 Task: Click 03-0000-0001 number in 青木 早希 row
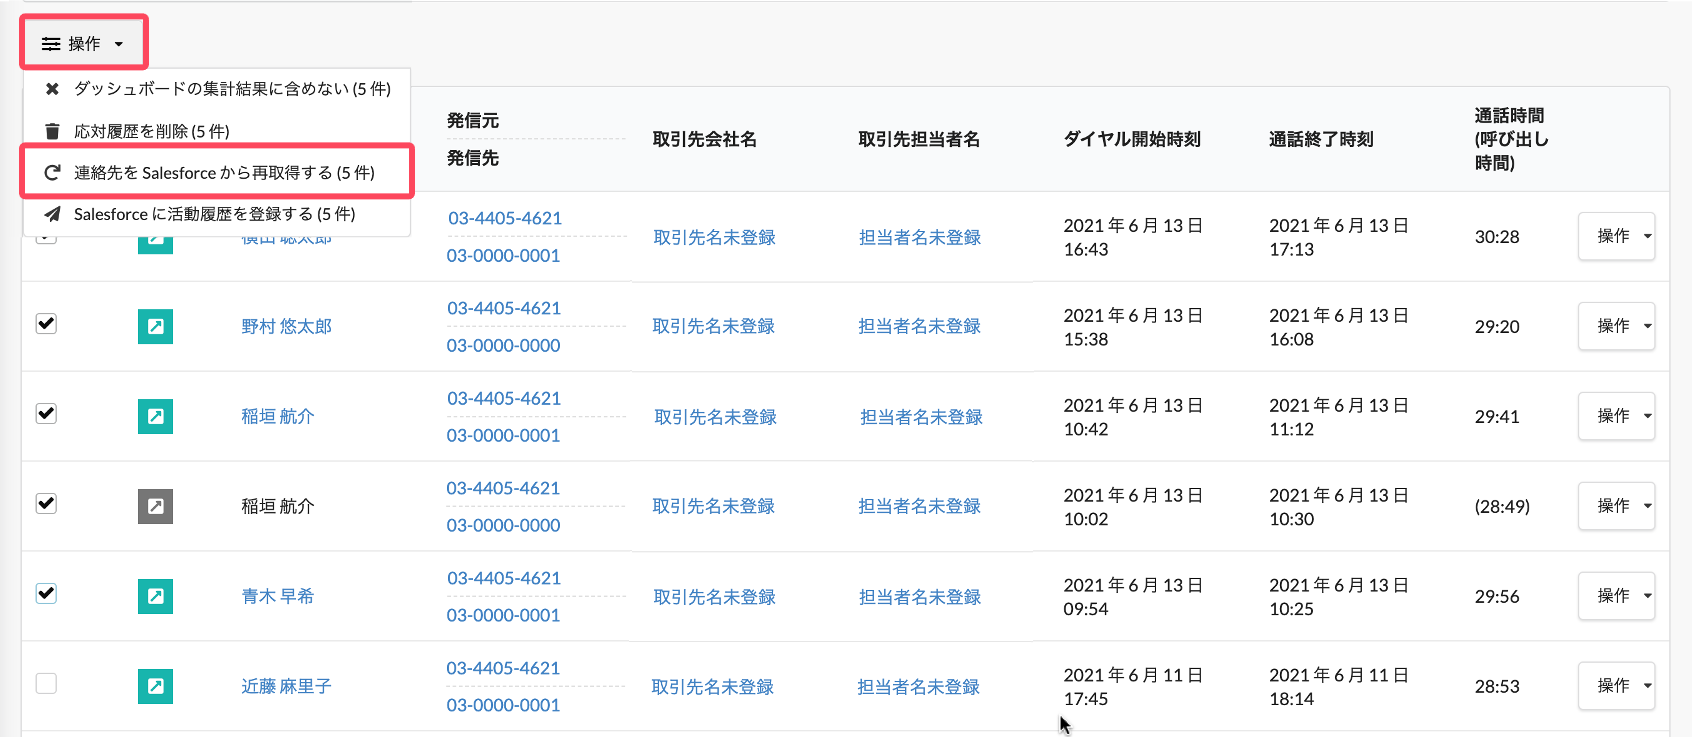(503, 615)
